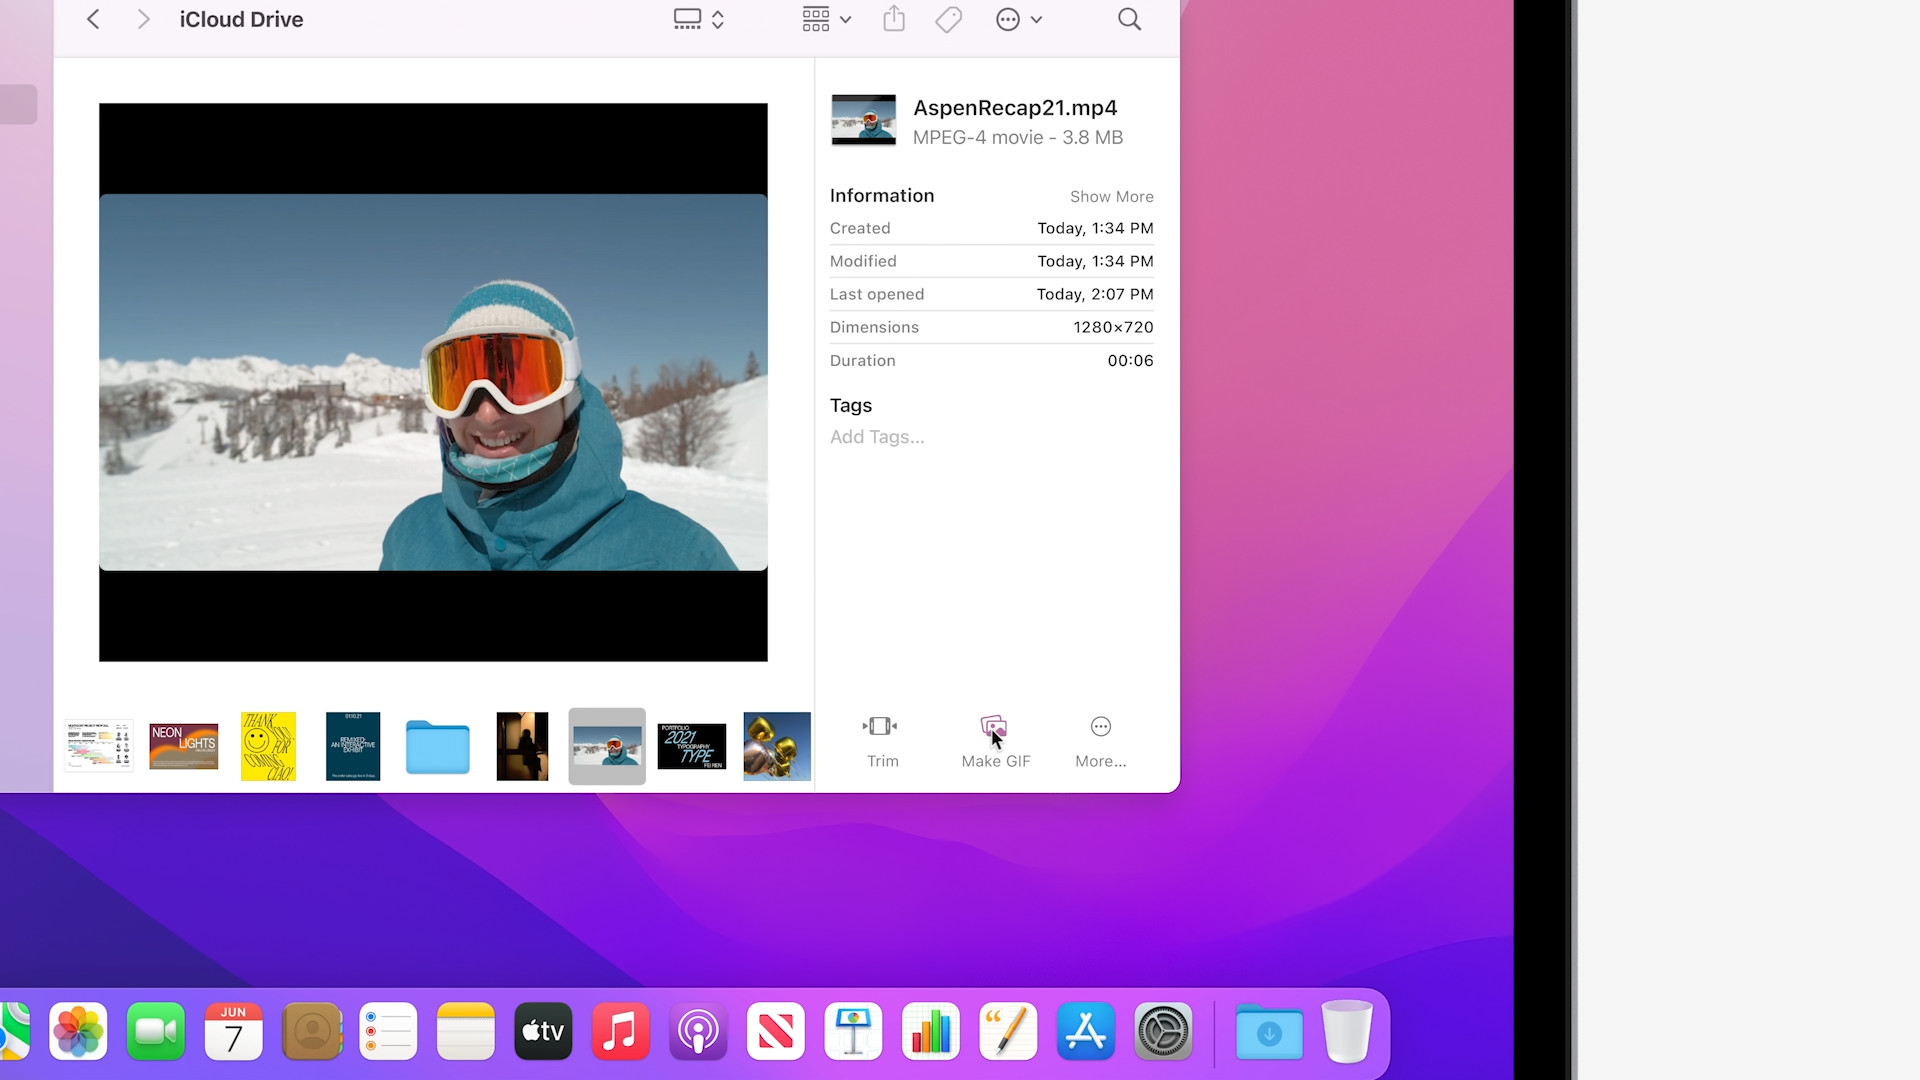This screenshot has width=1920, height=1080.
Task: Click the Share icon in the toolbar
Action: pyautogui.click(x=893, y=19)
